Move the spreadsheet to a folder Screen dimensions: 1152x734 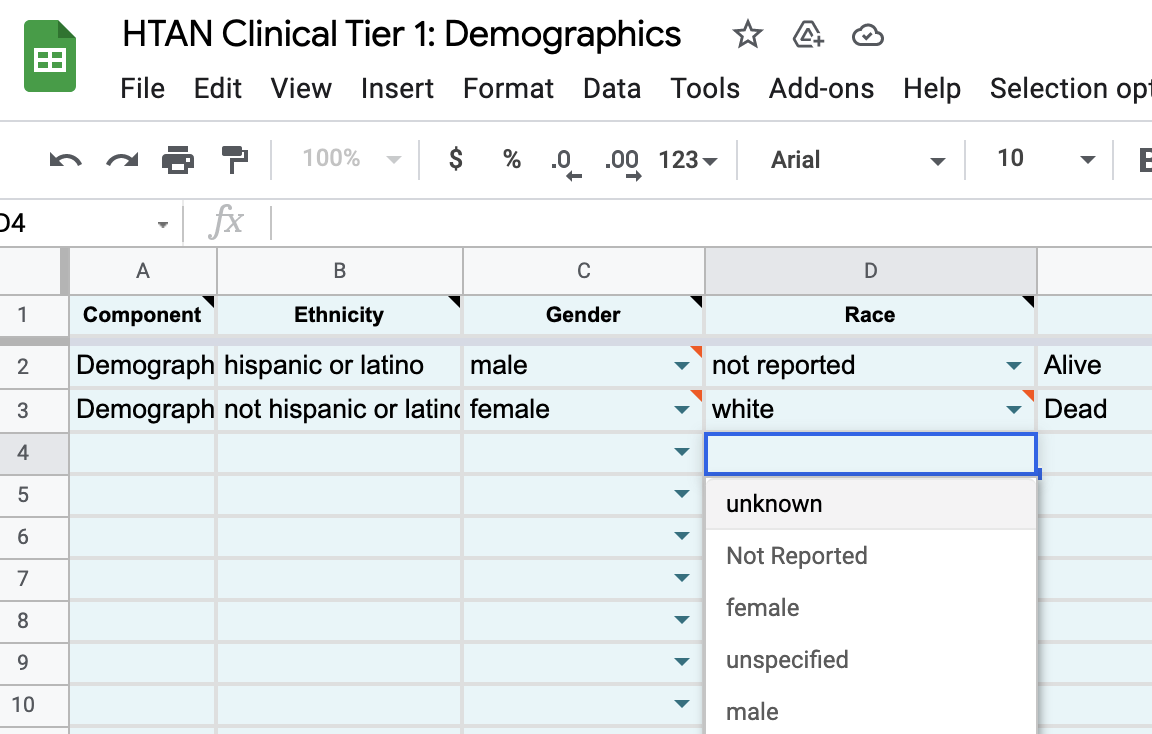pyautogui.click(x=807, y=34)
